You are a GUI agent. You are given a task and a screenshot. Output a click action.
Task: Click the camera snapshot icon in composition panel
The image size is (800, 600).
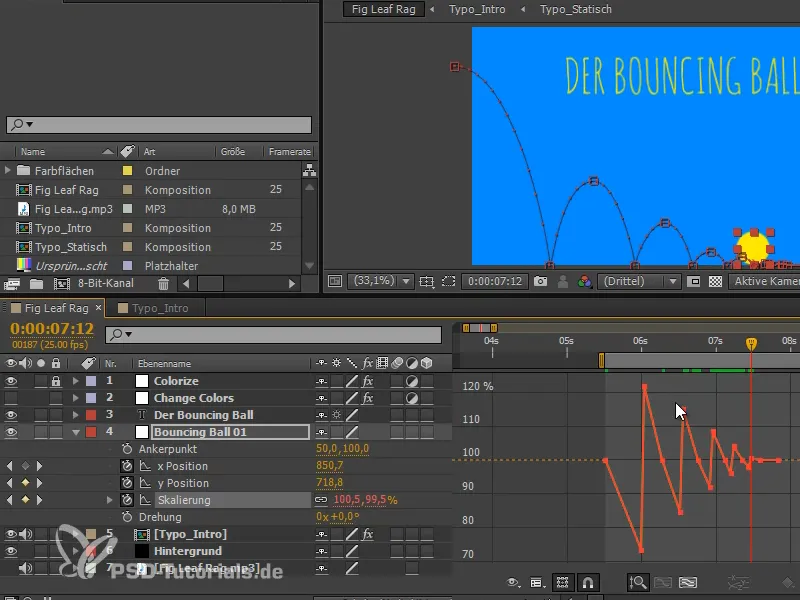click(x=540, y=281)
